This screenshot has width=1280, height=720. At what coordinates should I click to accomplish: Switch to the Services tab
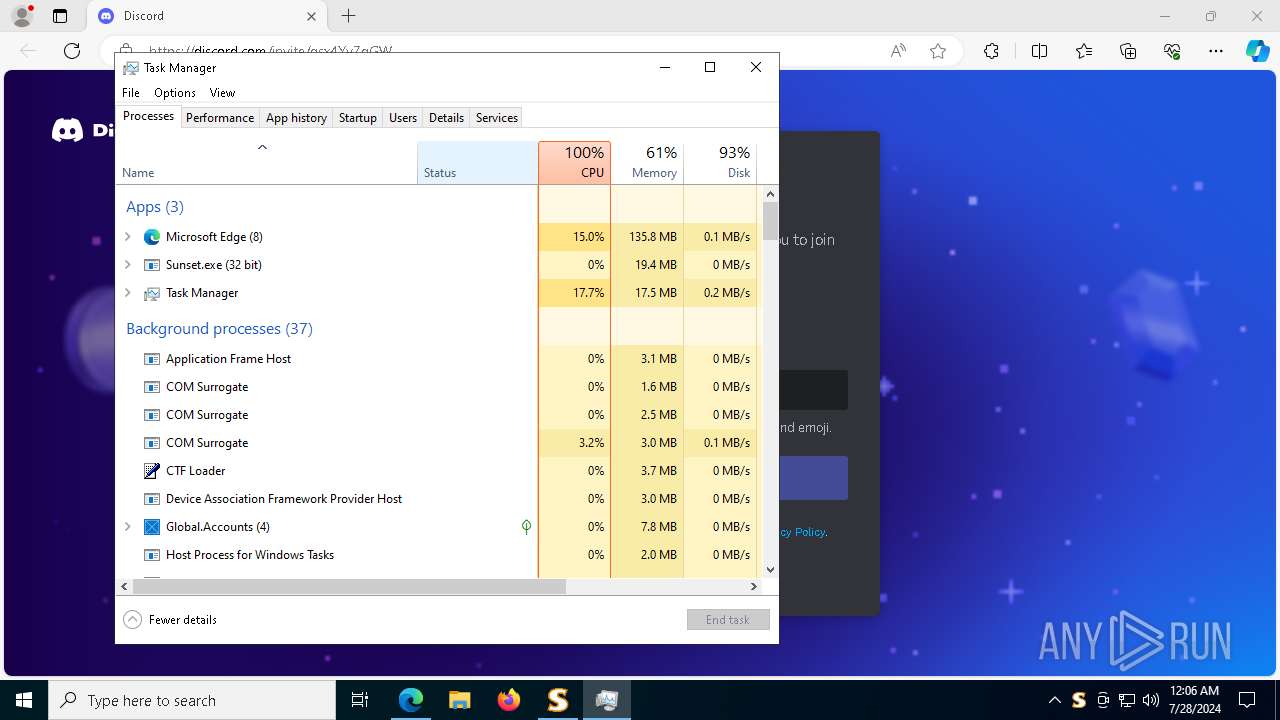[x=497, y=118]
